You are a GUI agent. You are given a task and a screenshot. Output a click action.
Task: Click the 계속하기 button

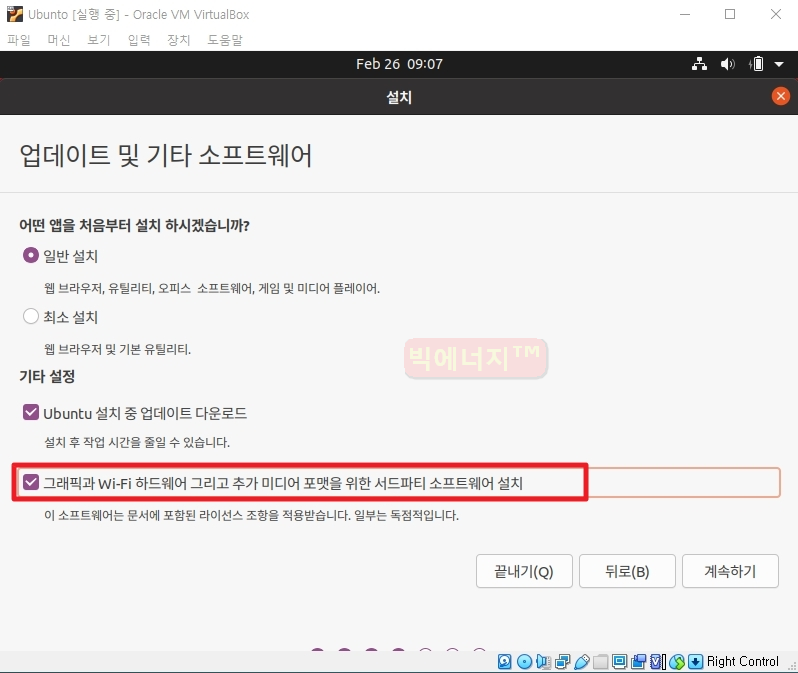coord(730,571)
